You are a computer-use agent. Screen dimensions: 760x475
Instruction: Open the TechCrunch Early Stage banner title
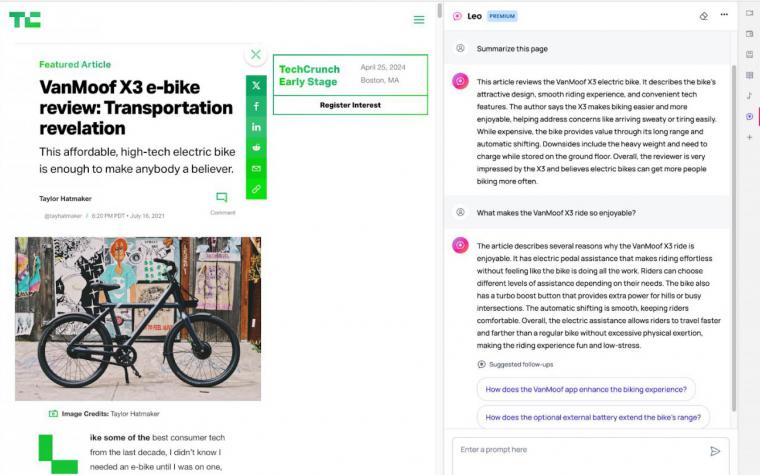[309, 76]
